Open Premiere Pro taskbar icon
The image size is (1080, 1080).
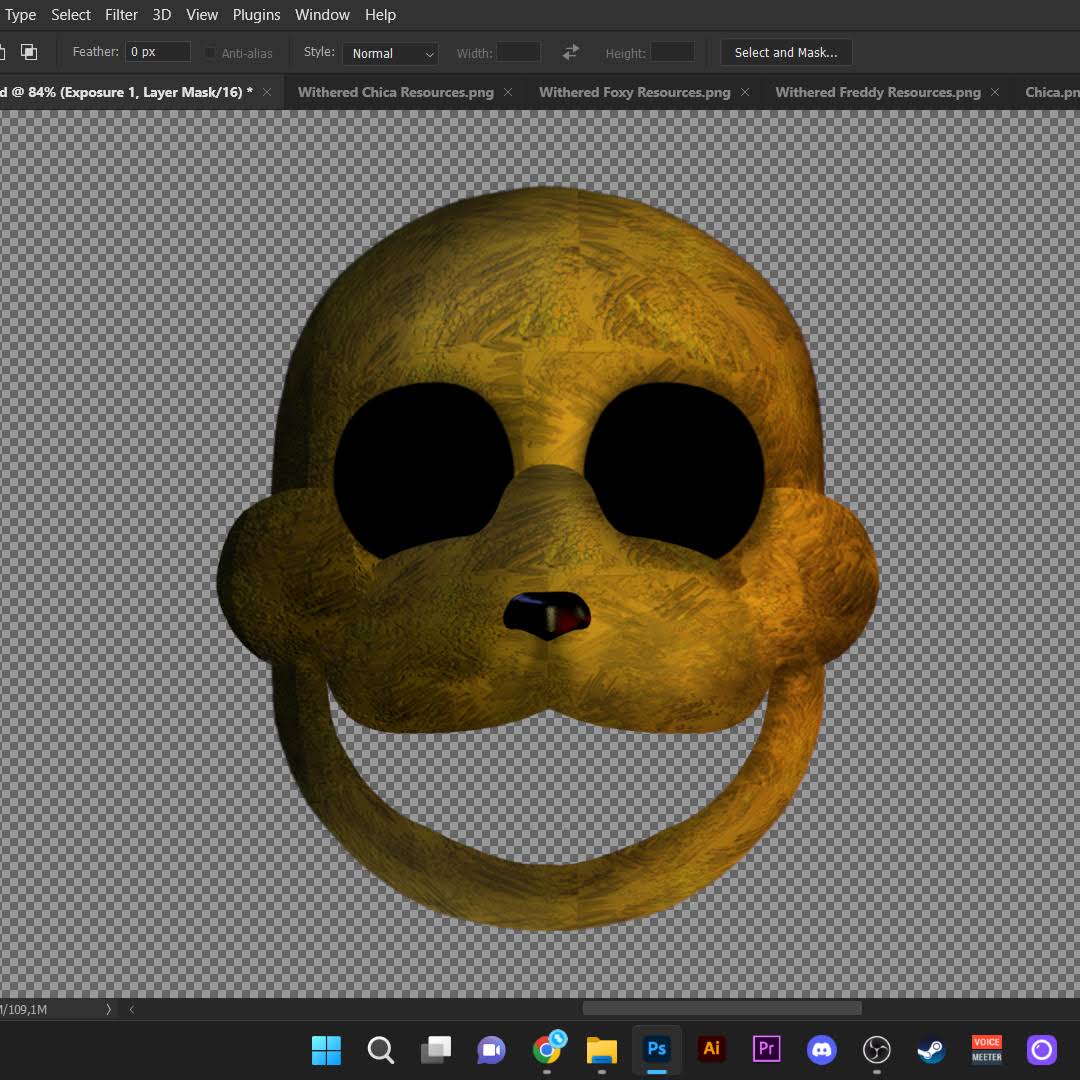pos(767,1049)
